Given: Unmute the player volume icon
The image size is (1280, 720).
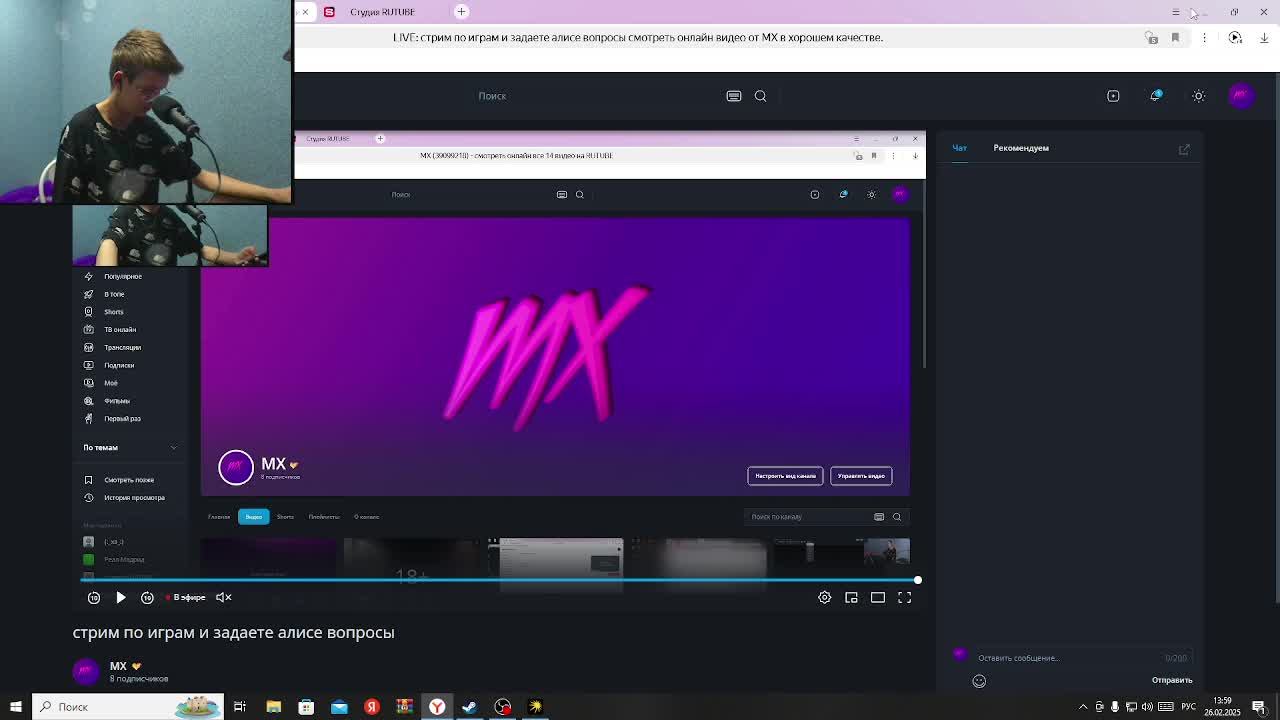Looking at the screenshot, I should pyautogui.click(x=224, y=597).
